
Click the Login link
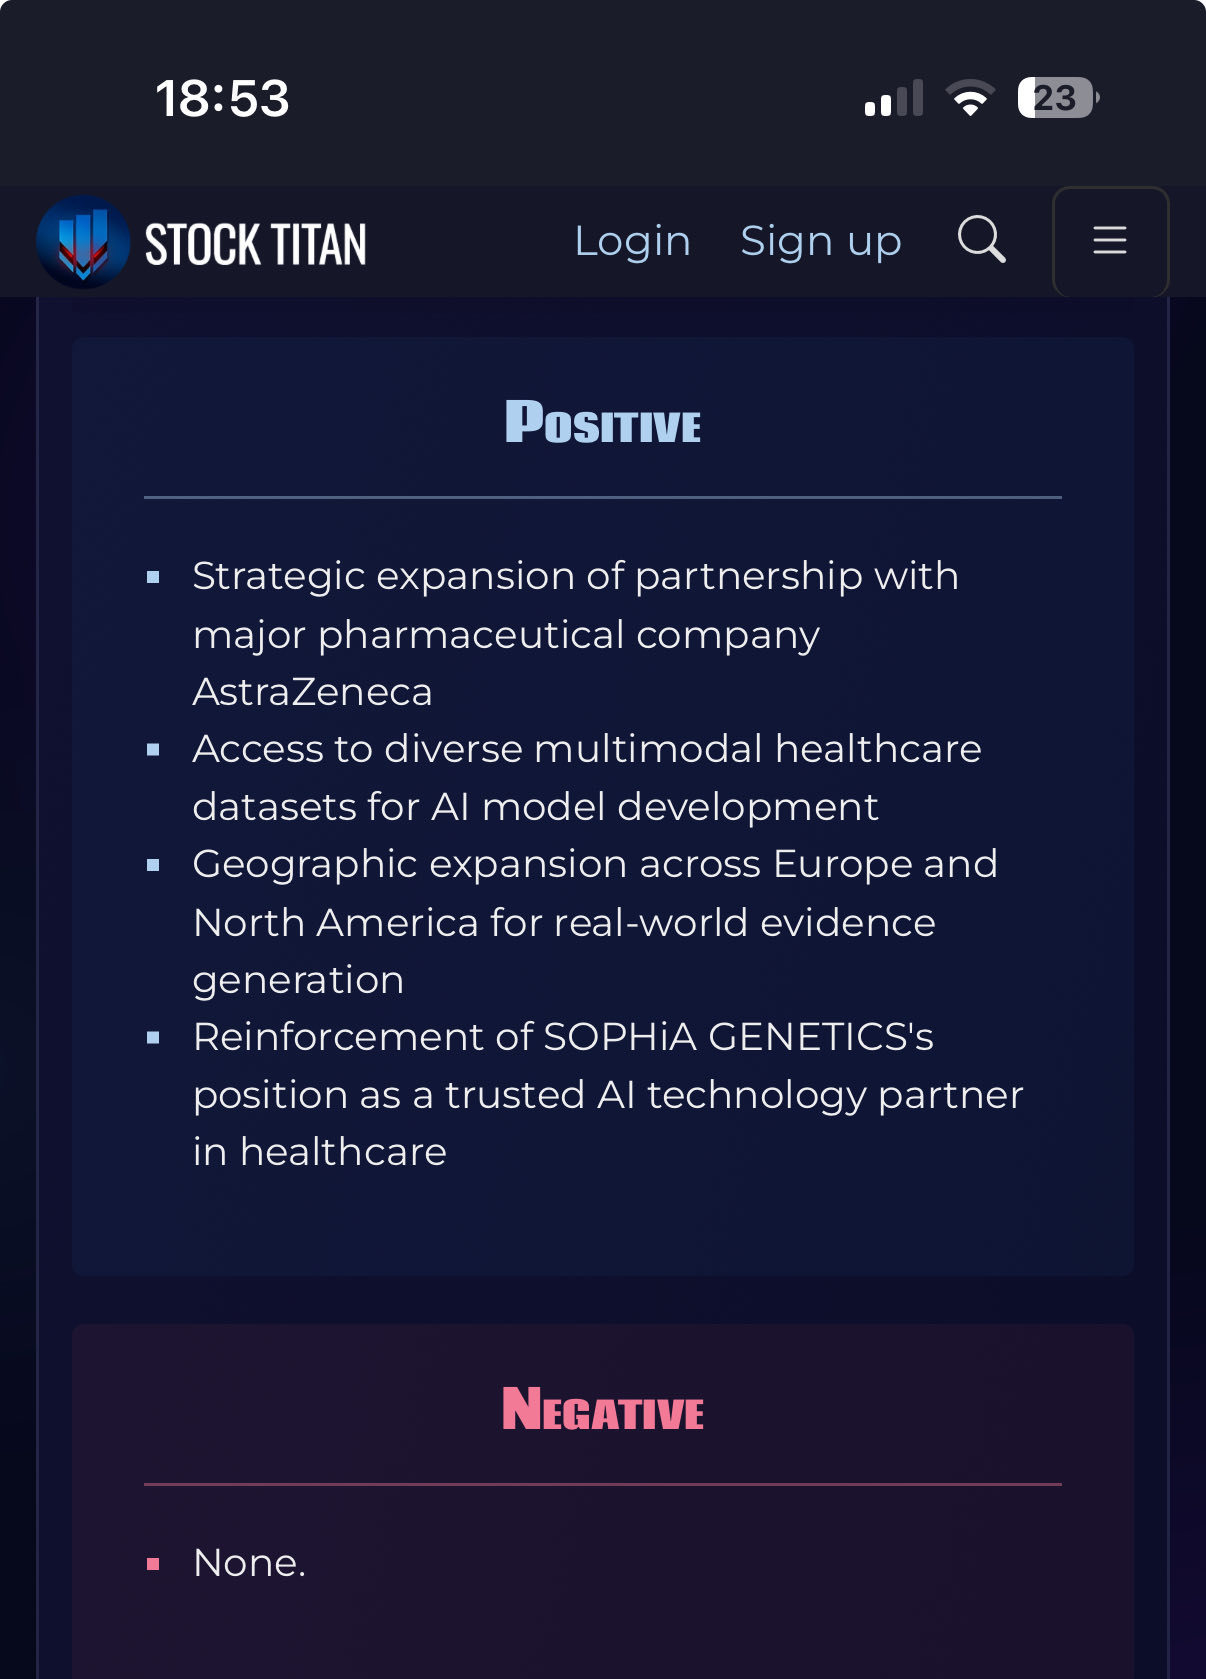pos(632,241)
